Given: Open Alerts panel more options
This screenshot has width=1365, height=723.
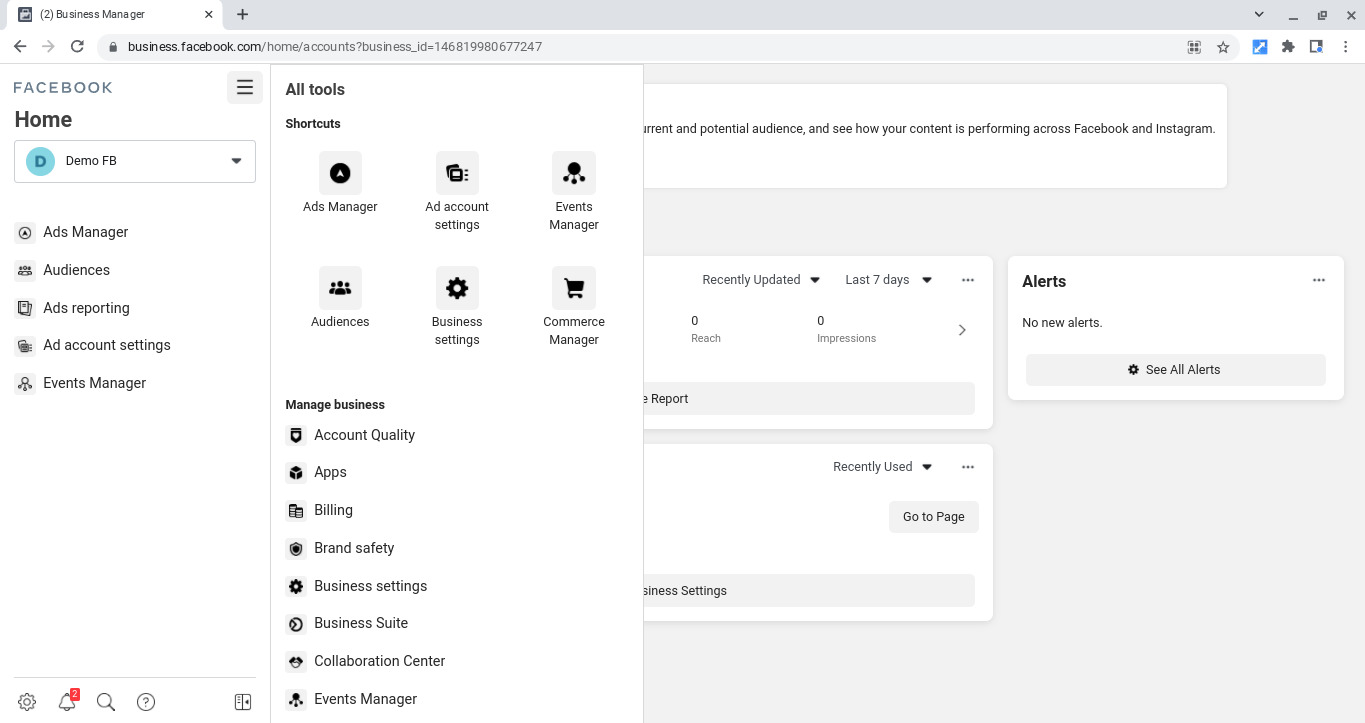Looking at the screenshot, I should [x=1319, y=280].
